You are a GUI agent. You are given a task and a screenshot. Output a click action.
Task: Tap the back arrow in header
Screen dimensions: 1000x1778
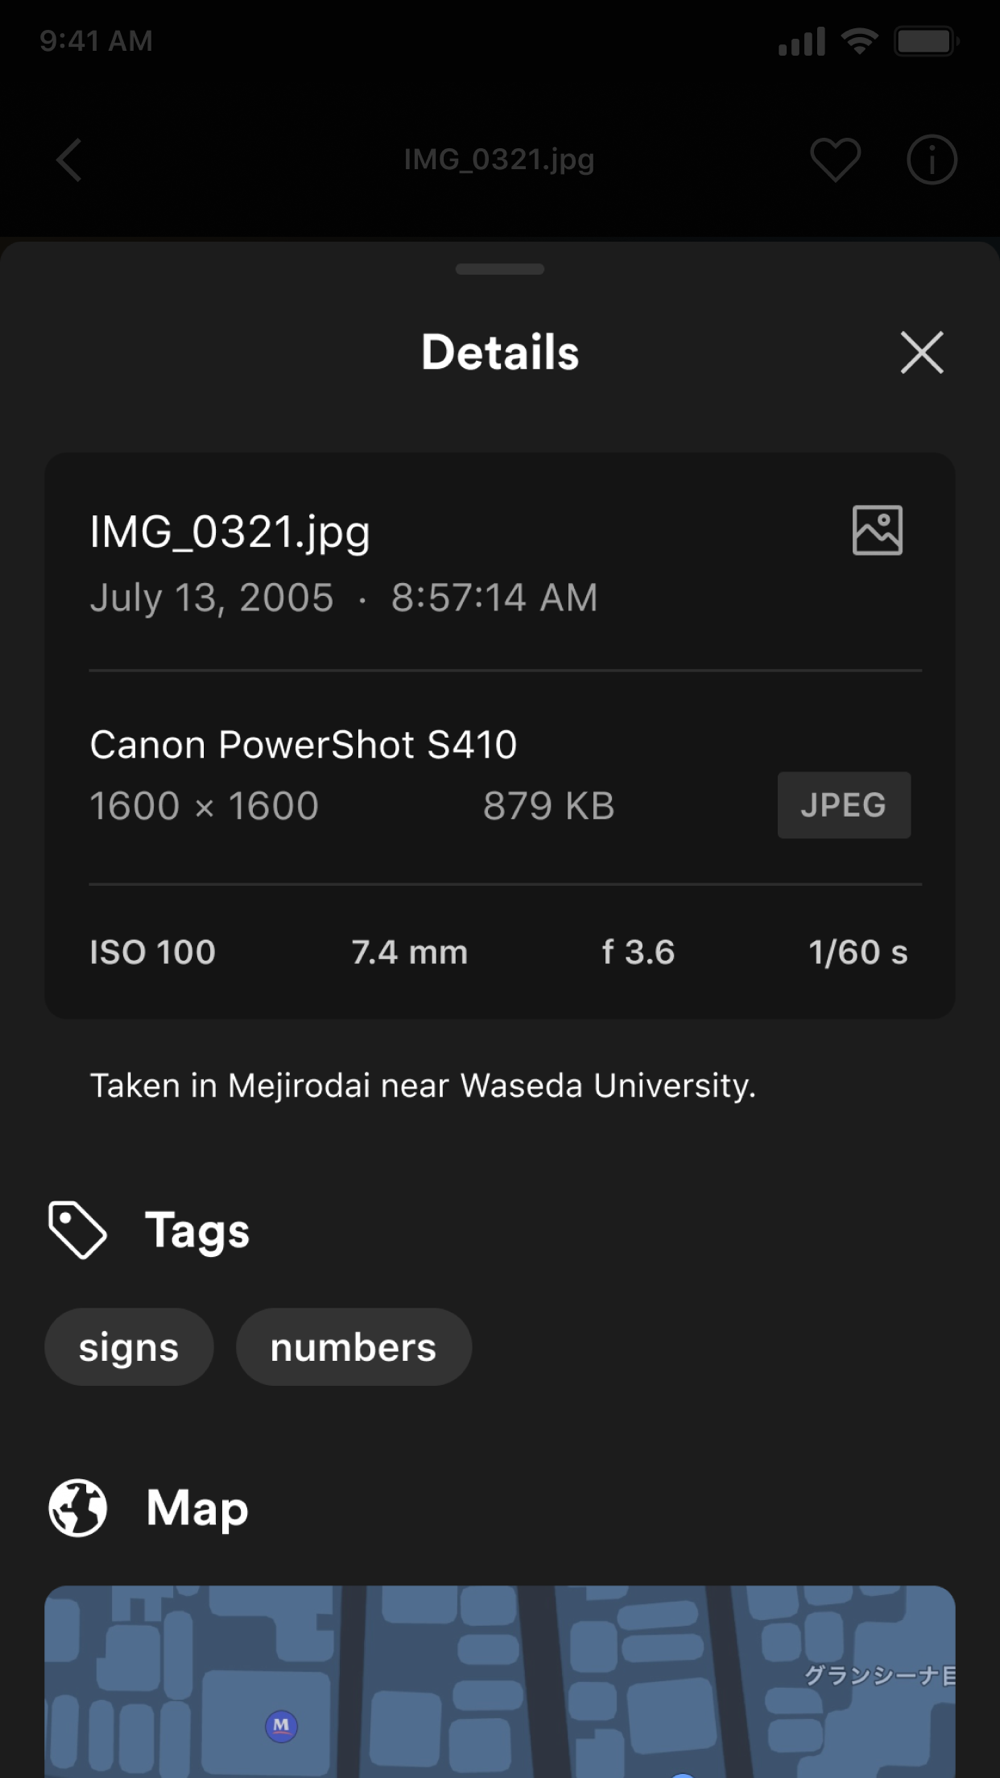pyautogui.click(x=68, y=160)
